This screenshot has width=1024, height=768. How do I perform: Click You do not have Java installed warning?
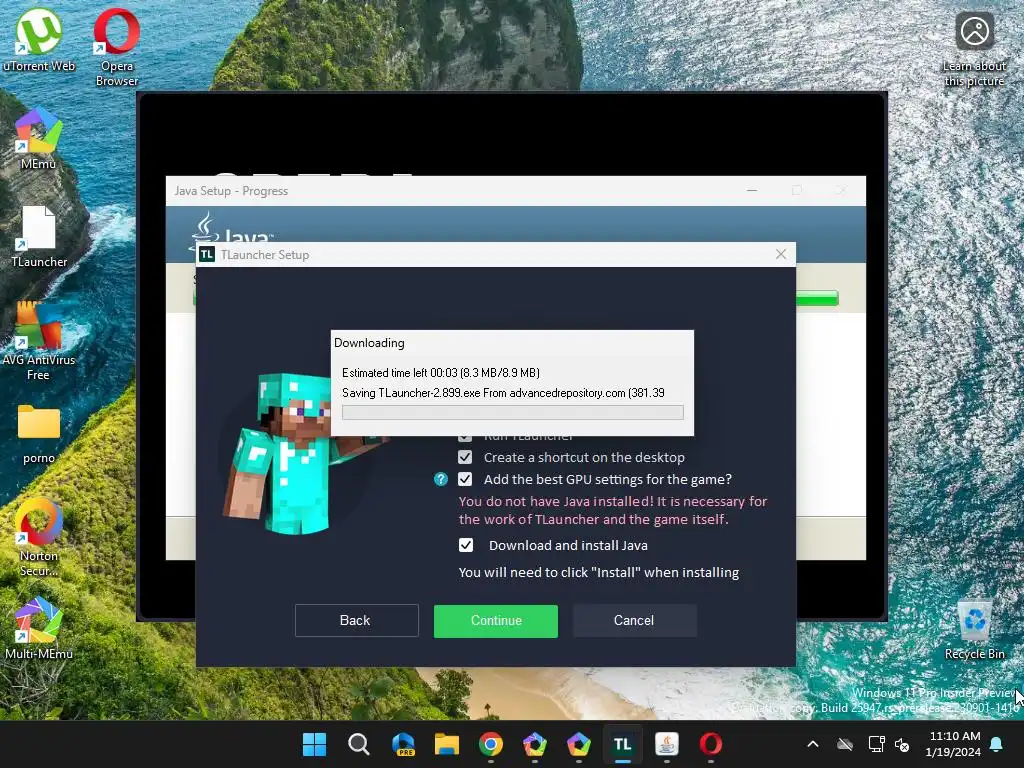[613, 510]
